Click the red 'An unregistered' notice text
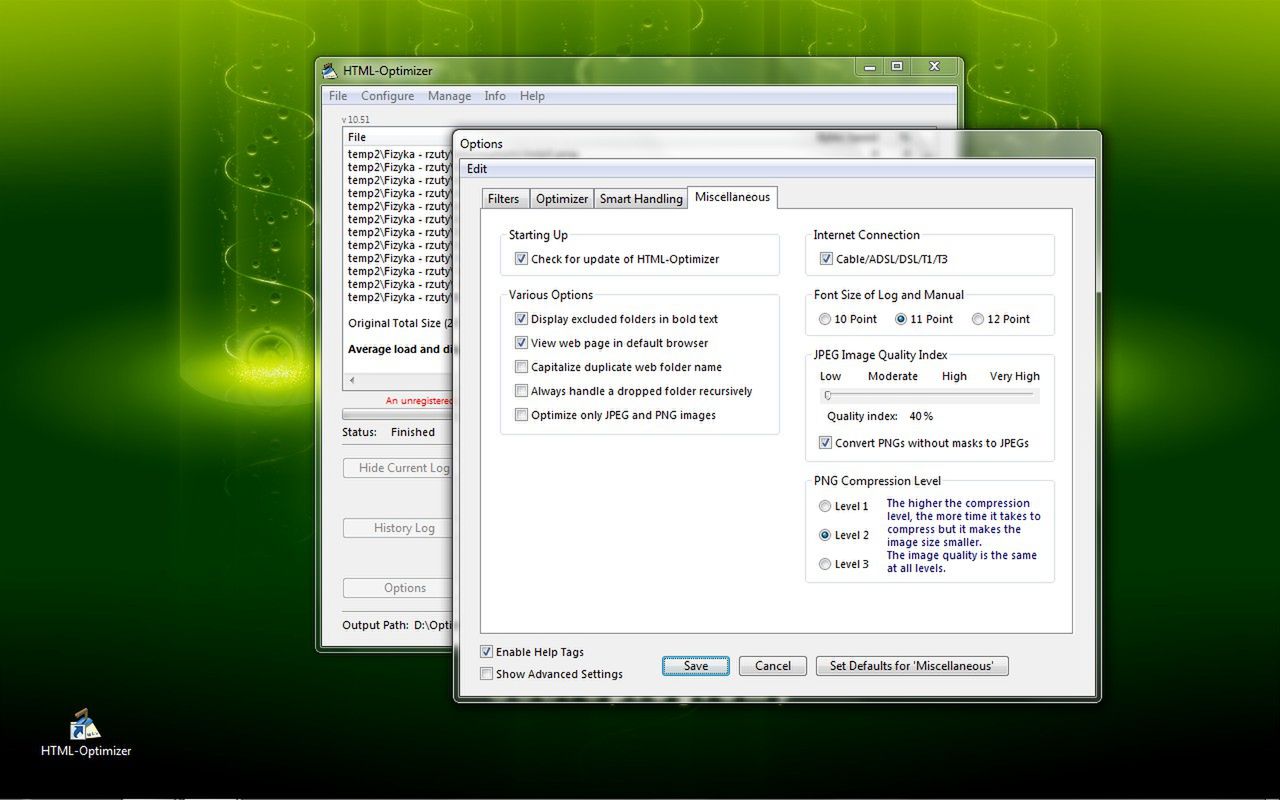This screenshot has height=800, width=1280. point(419,401)
